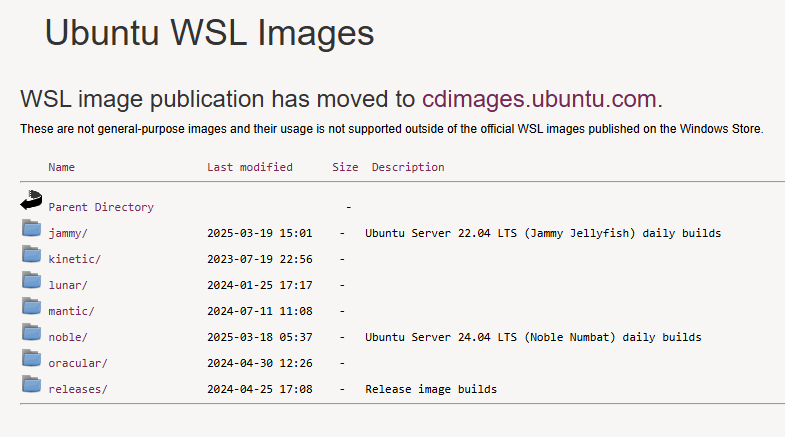The width and height of the screenshot is (785, 437).
Task: Open the cdimages.ubuntu.com link
Action: tap(539, 99)
